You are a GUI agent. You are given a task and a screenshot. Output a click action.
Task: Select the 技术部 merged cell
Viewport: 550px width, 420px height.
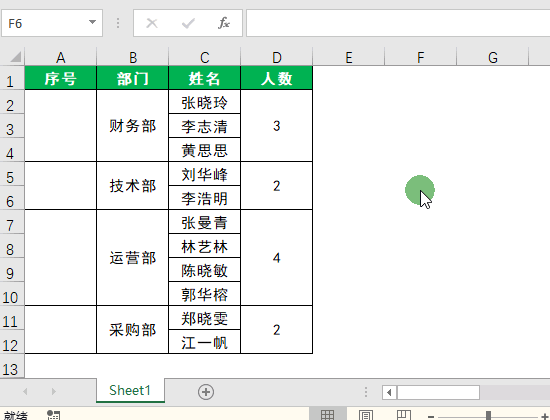click(x=133, y=186)
